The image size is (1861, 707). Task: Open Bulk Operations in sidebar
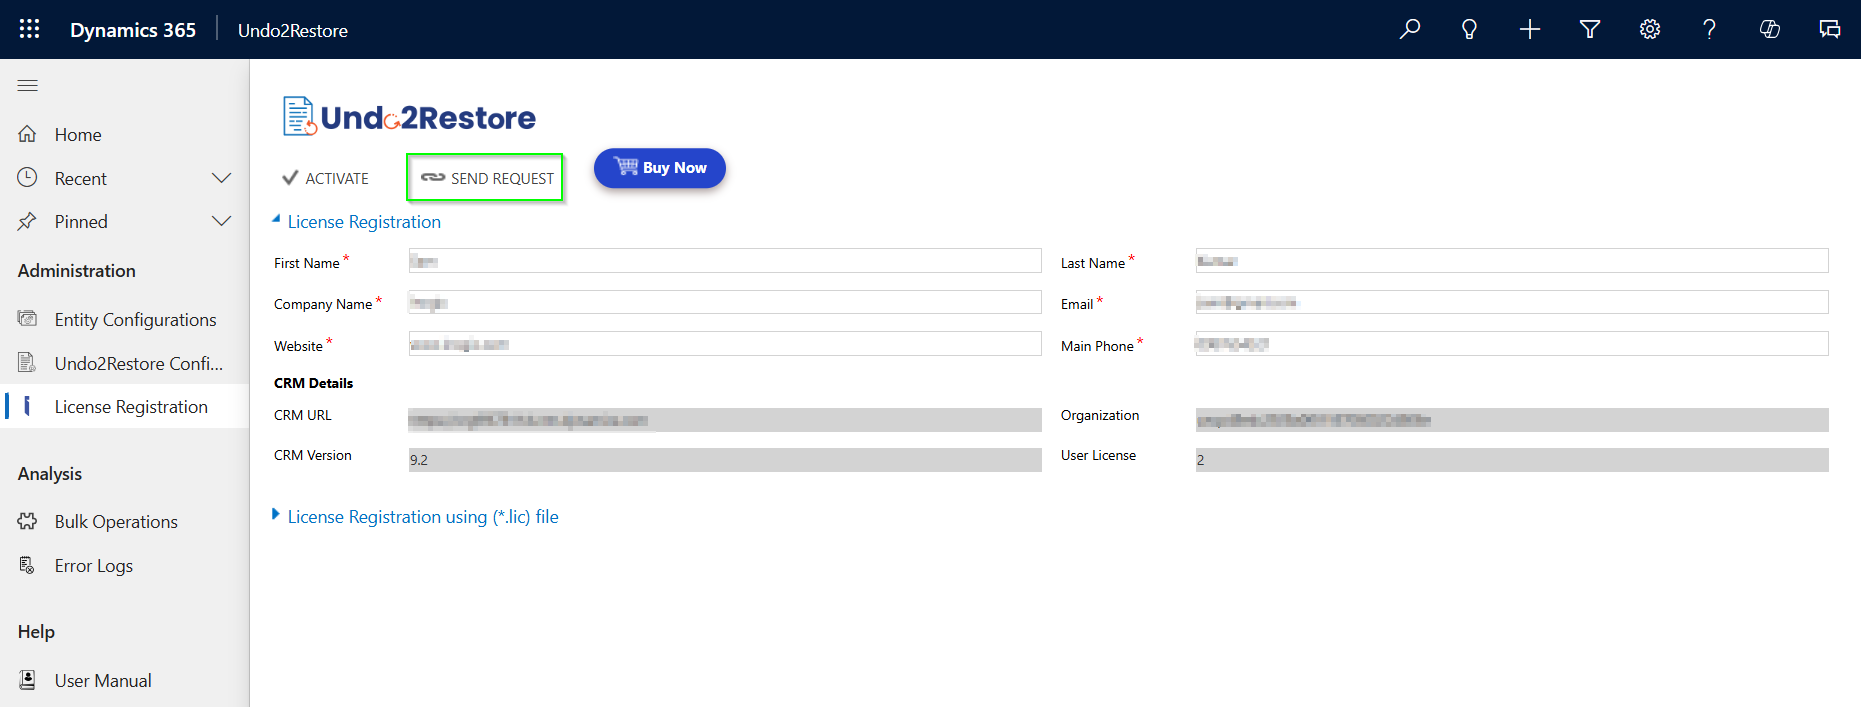coord(116,522)
